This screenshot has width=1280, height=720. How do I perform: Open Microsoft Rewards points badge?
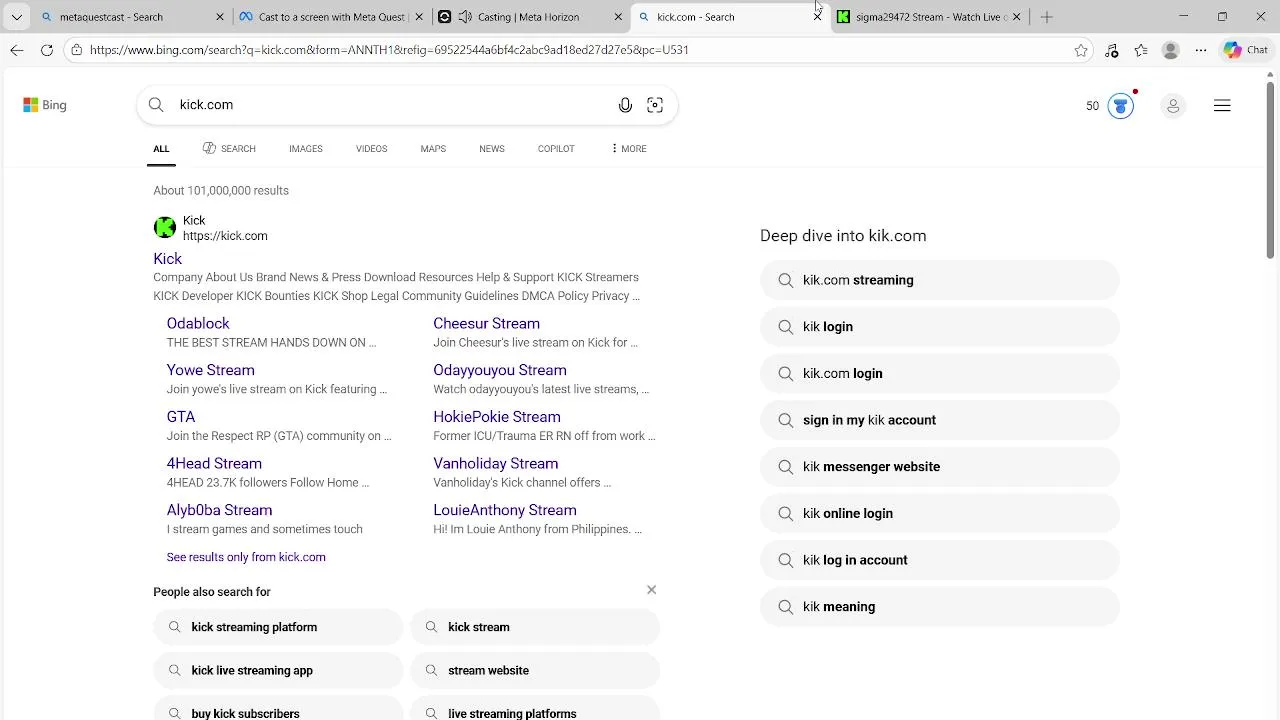coord(1109,105)
